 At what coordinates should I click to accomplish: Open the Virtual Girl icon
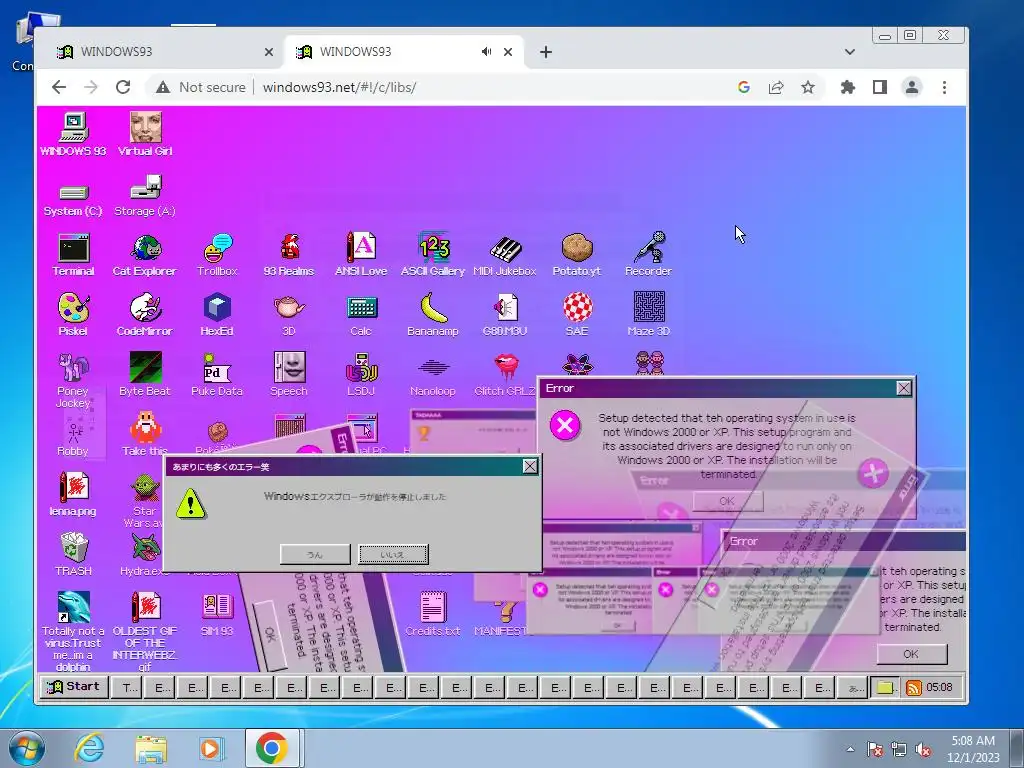click(145, 127)
